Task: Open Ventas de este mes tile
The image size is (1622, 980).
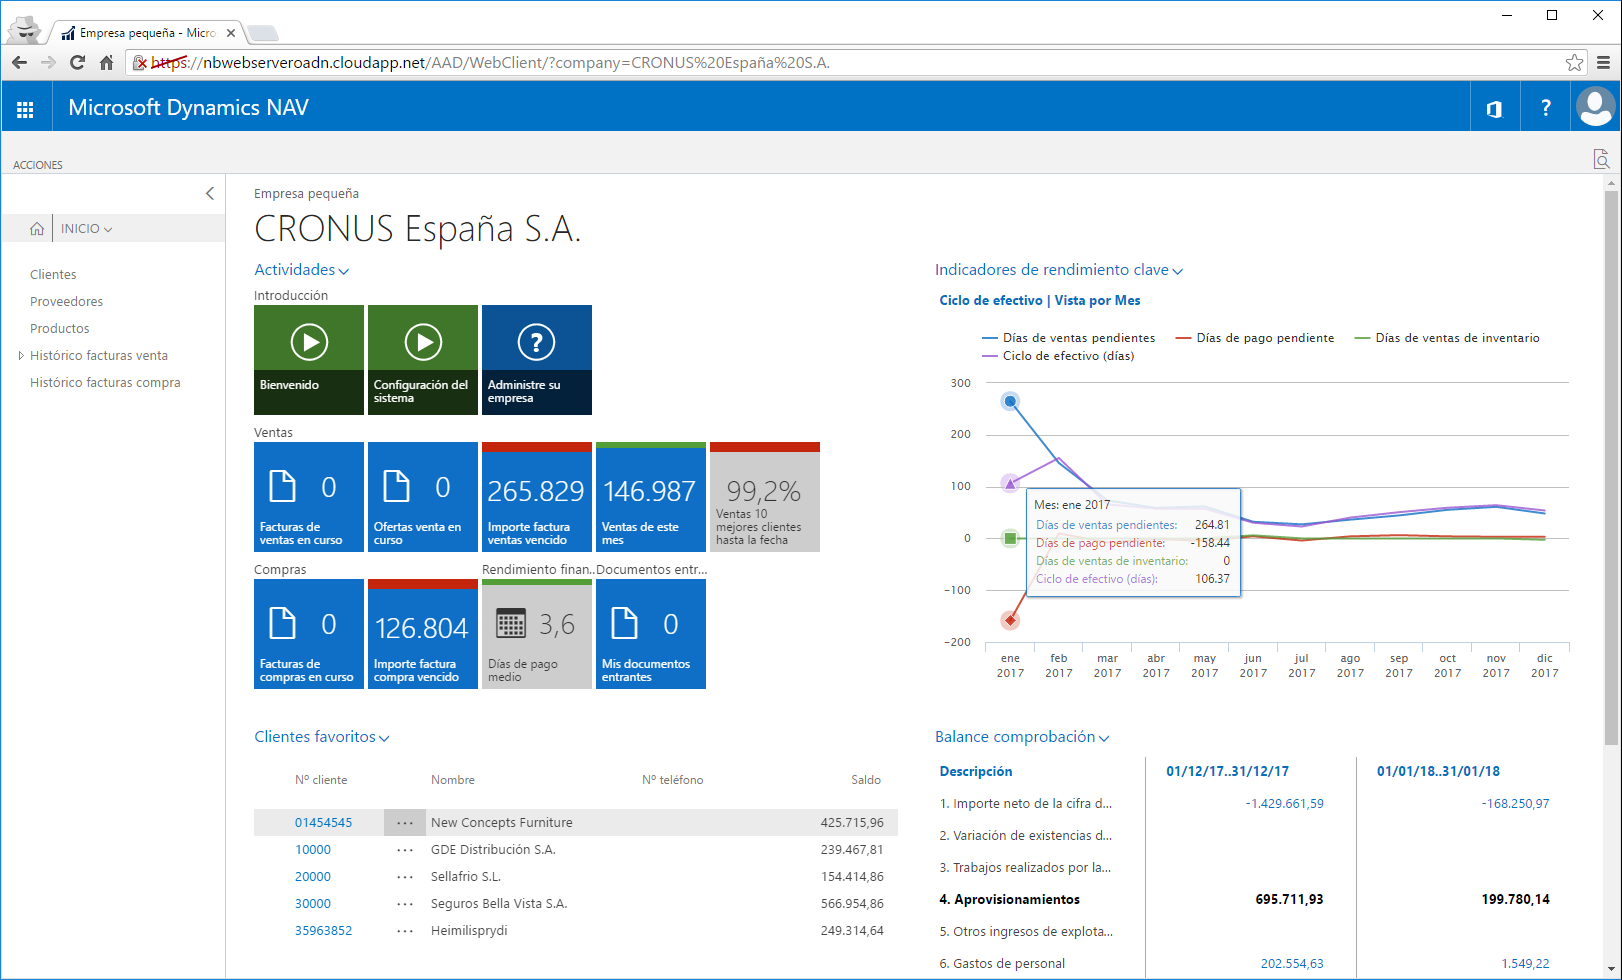Action: click(x=651, y=497)
